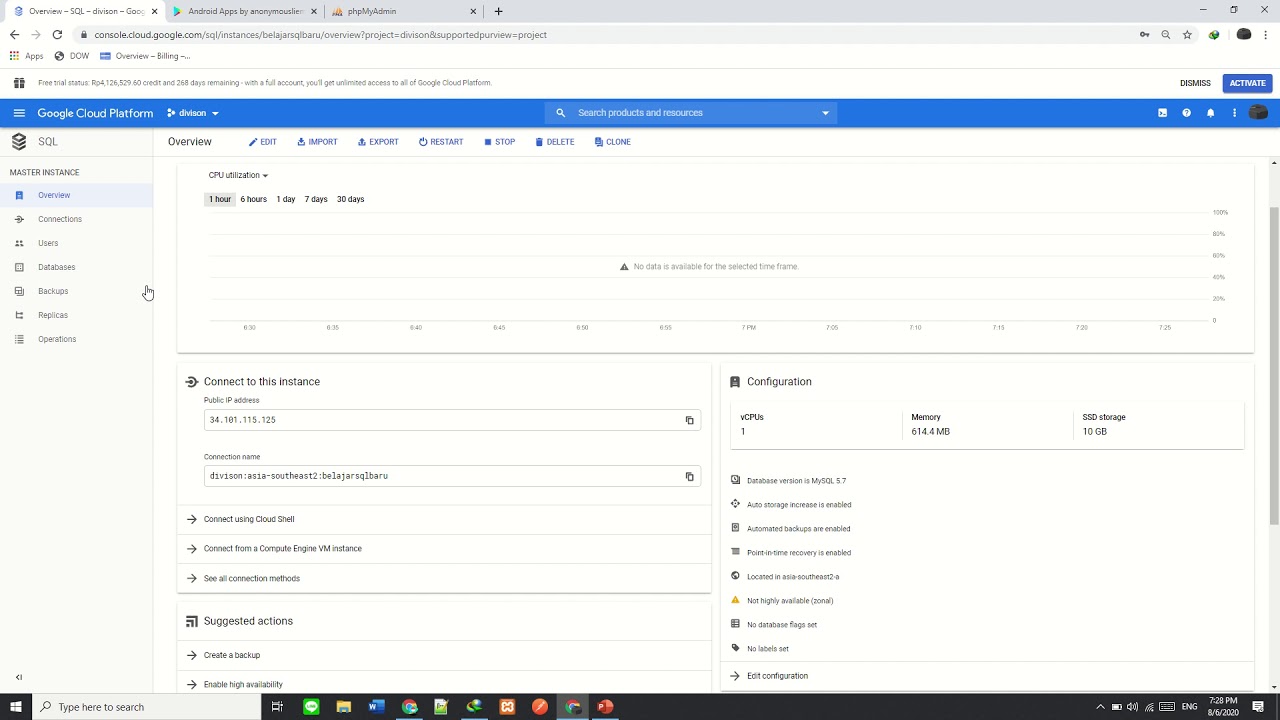The image size is (1280, 720).
Task: Open Task View on the taskbar
Action: pyautogui.click(x=277, y=707)
